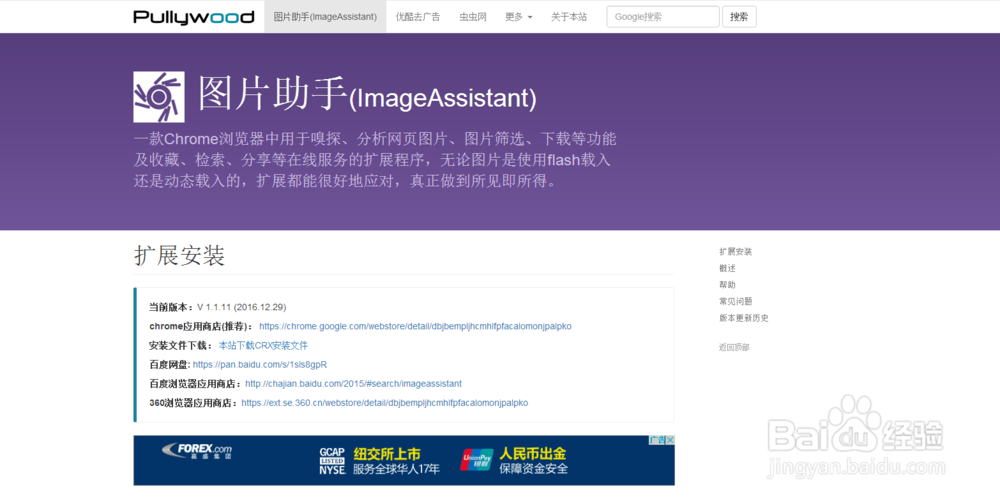Click the Pullywood site logo
The width and height of the screenshot is (1000, 501).
194,17
